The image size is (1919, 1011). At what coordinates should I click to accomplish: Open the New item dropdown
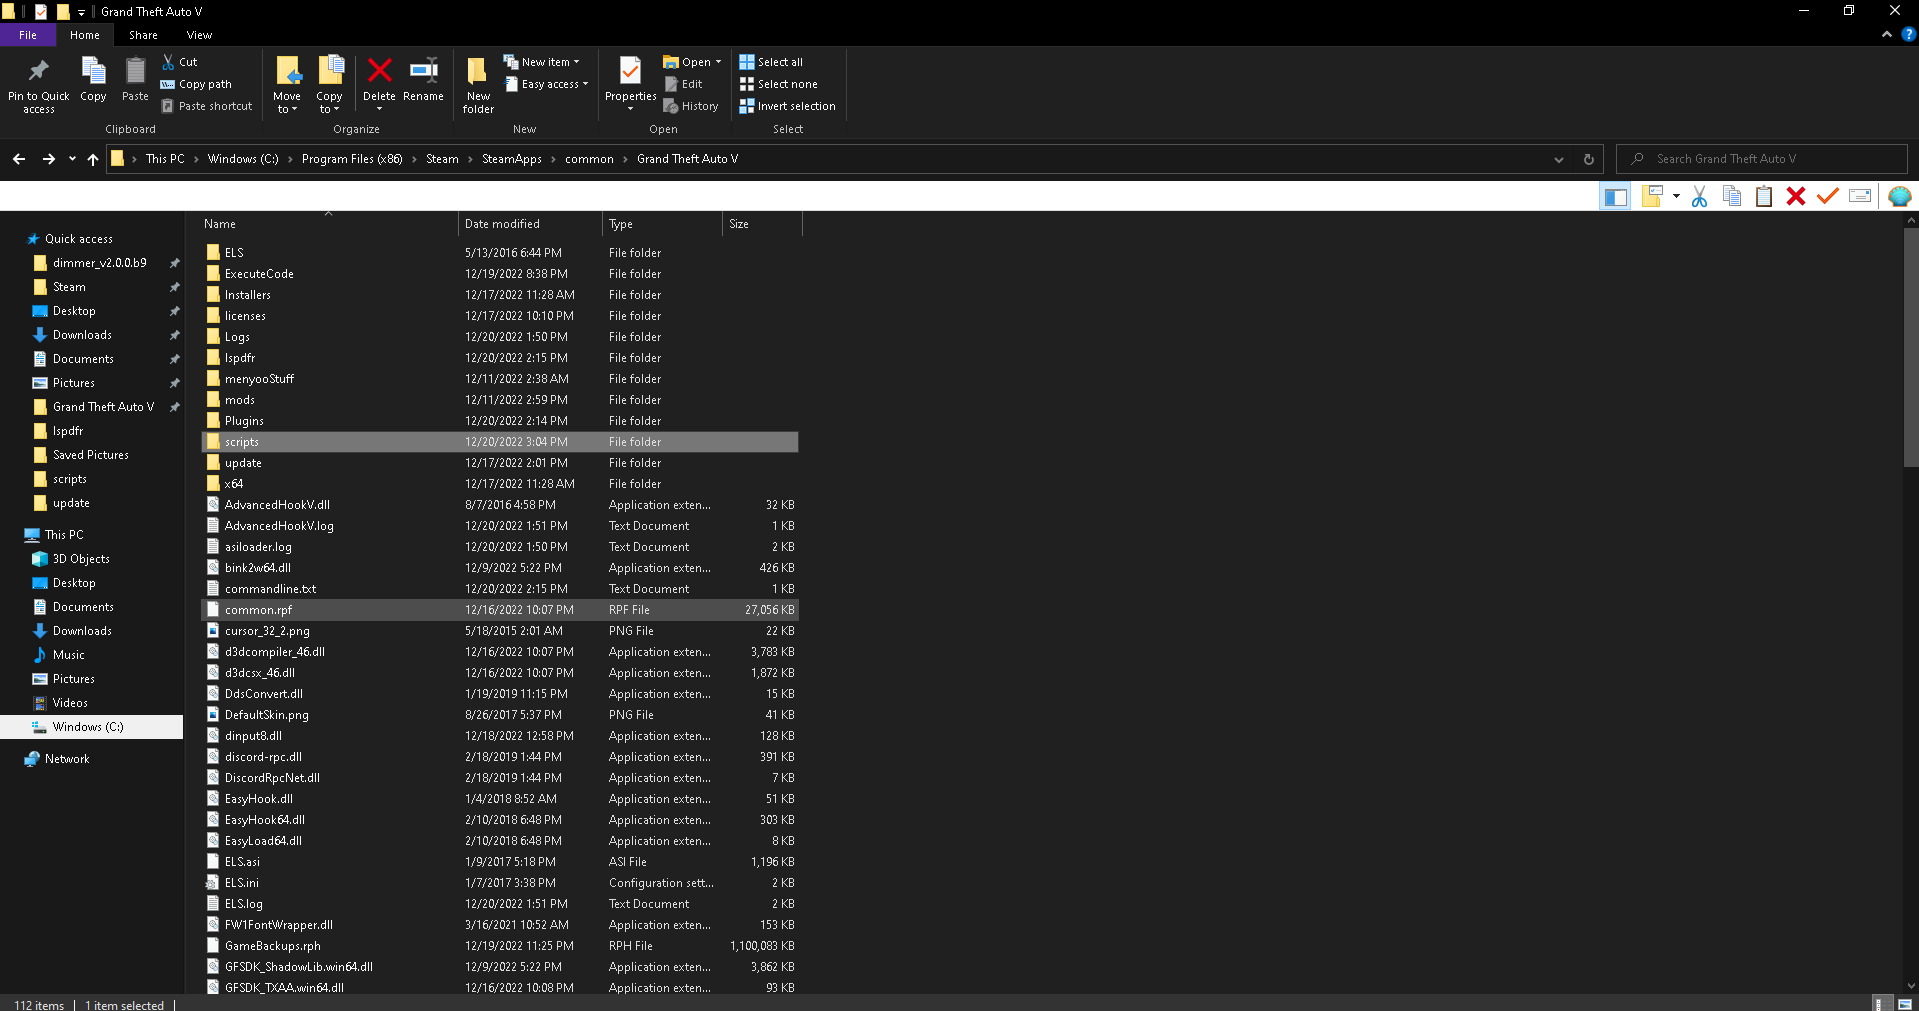541,62
